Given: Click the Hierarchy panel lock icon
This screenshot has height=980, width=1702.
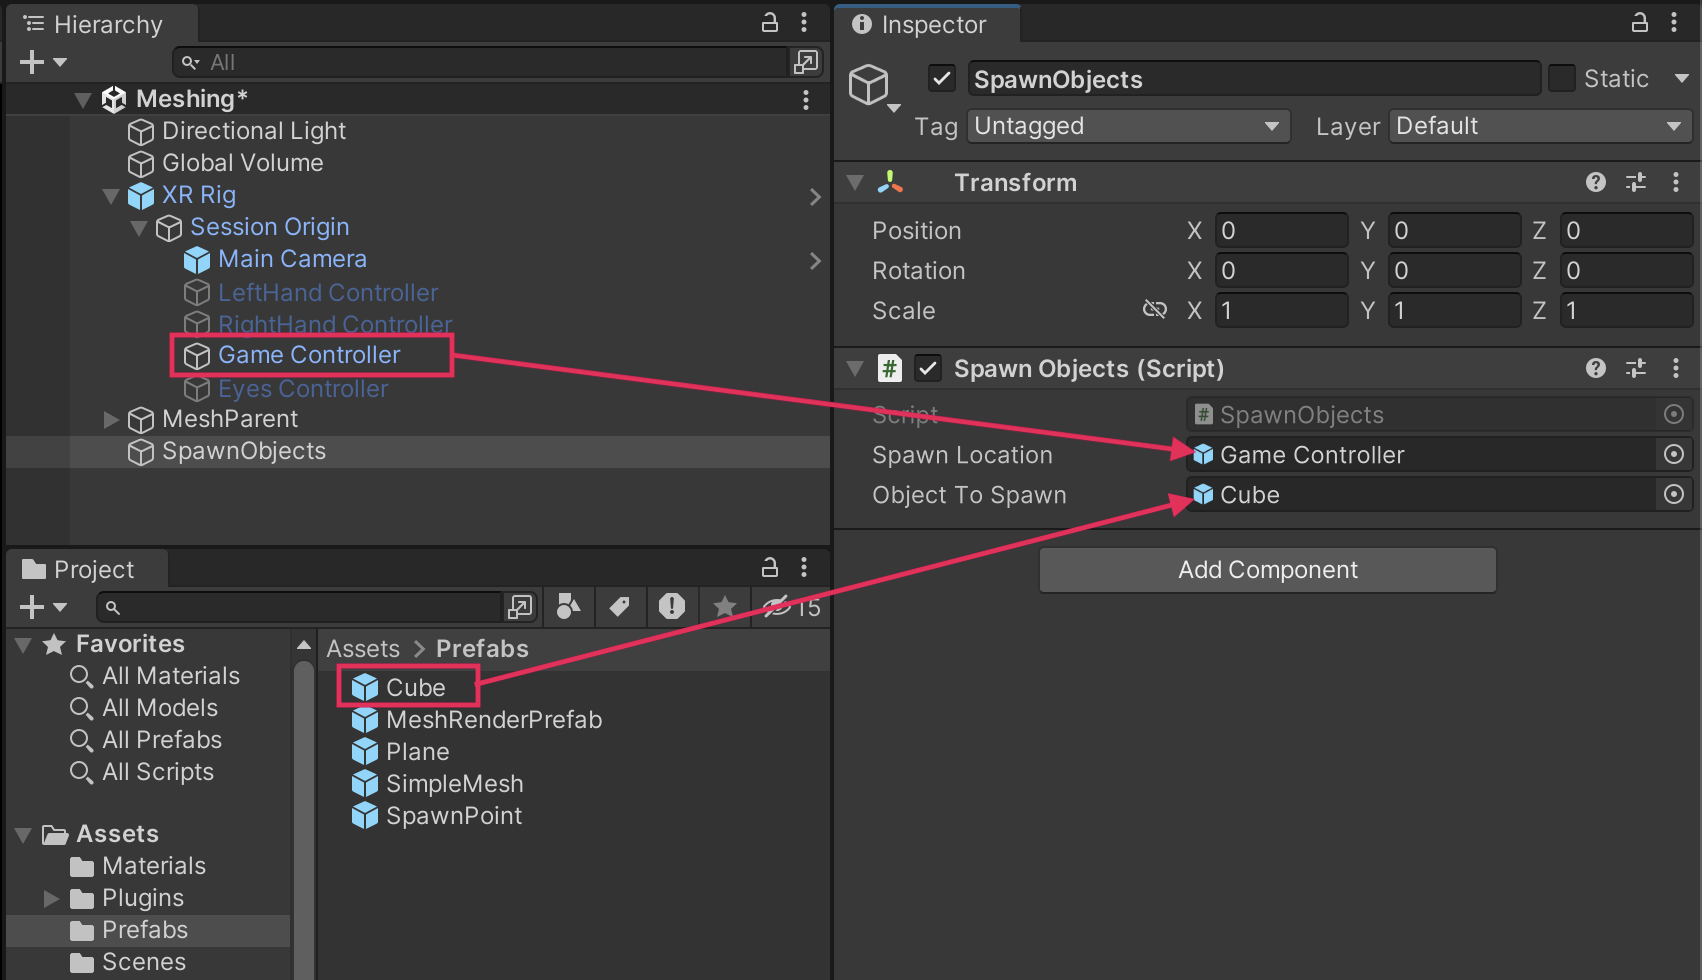Looking at the screenshot, I should tap(769, 23).
